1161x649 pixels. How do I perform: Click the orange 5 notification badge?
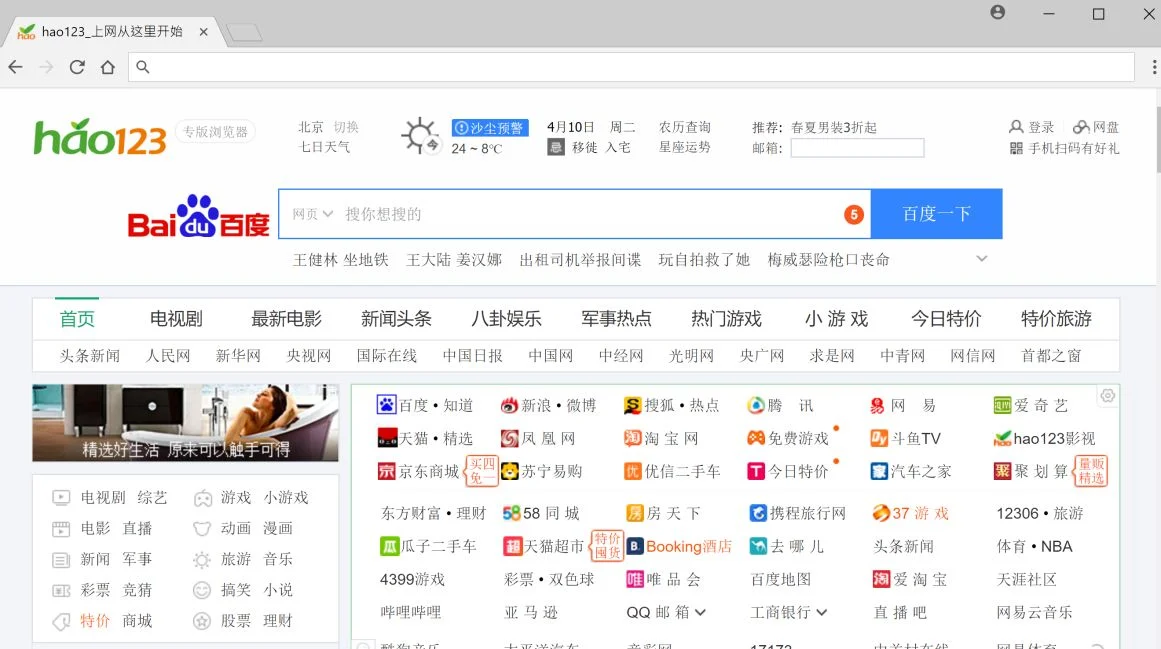point(854,215)
